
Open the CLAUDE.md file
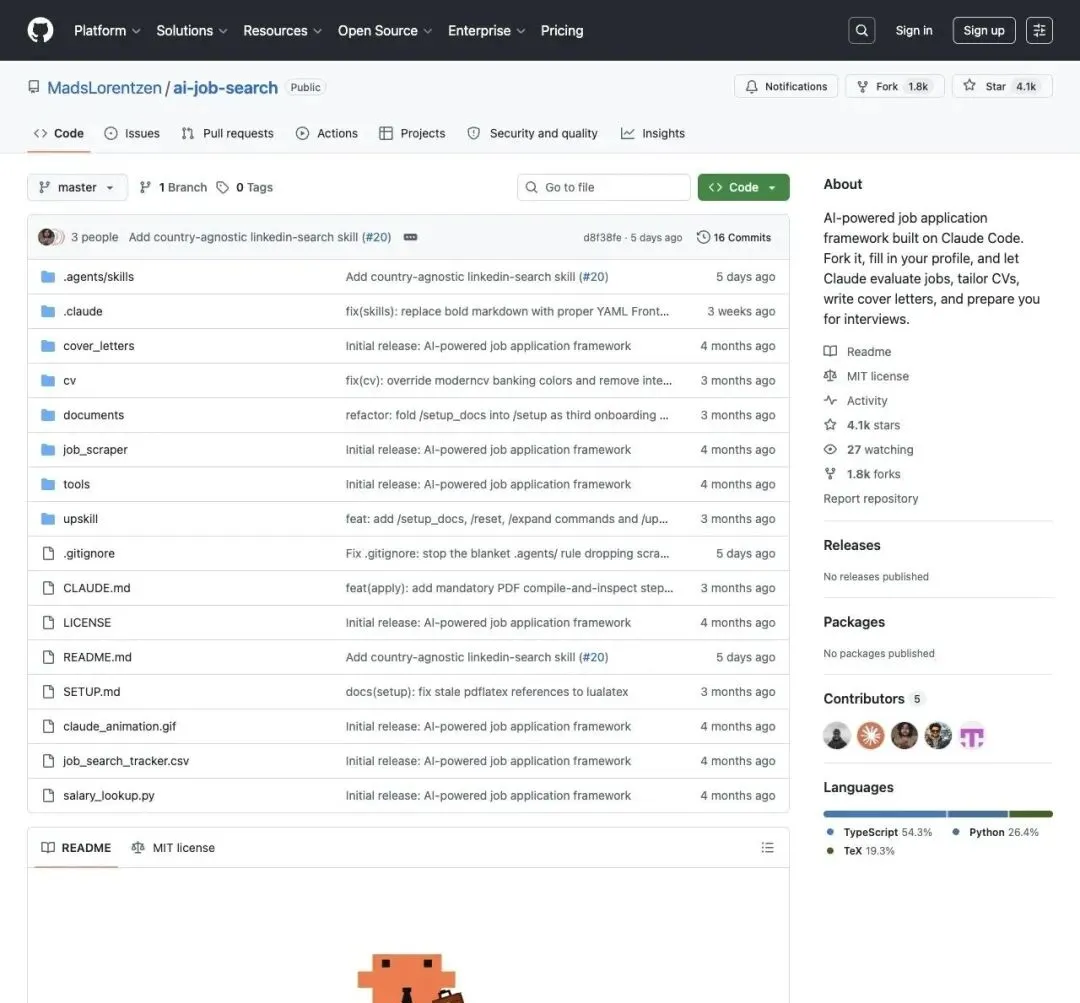96,588
